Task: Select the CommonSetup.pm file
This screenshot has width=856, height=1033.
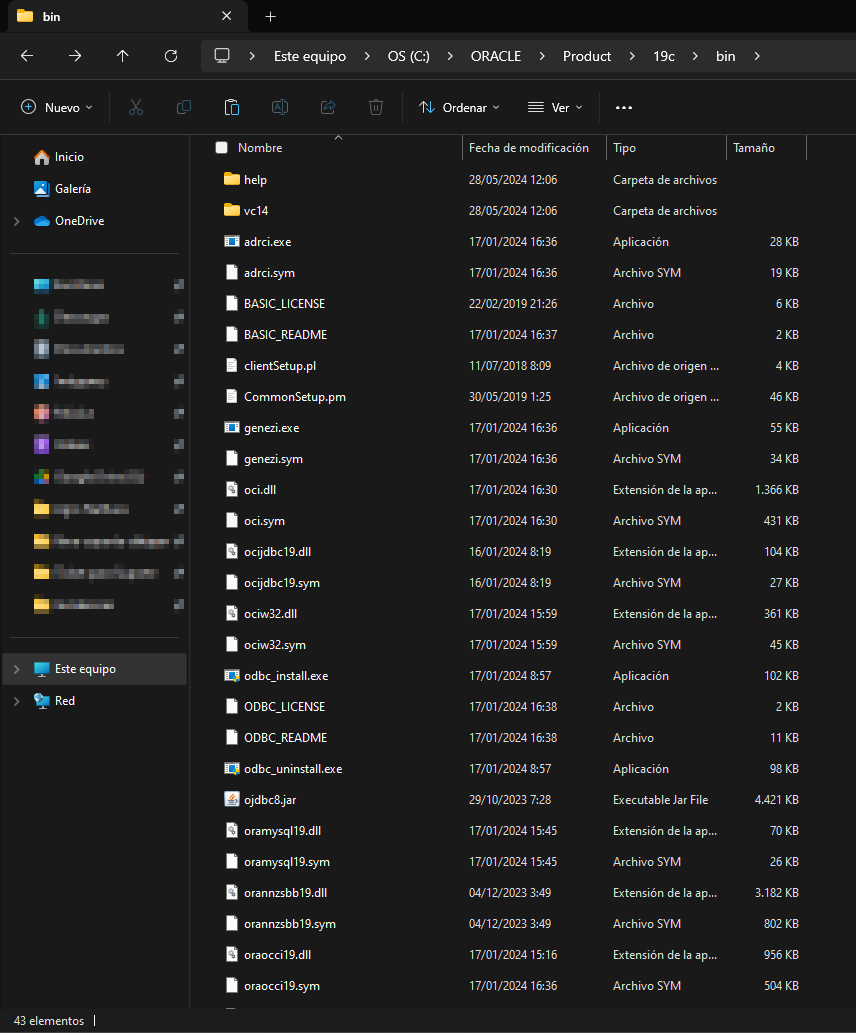Action: coord(295,397)
